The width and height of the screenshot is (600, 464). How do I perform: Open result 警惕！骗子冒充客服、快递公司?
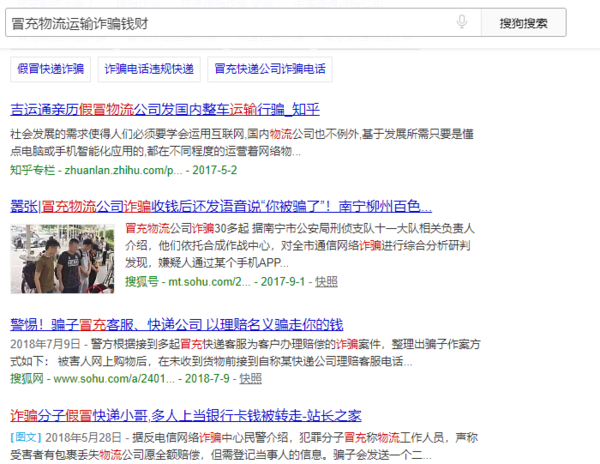click(x=177, y=325)
